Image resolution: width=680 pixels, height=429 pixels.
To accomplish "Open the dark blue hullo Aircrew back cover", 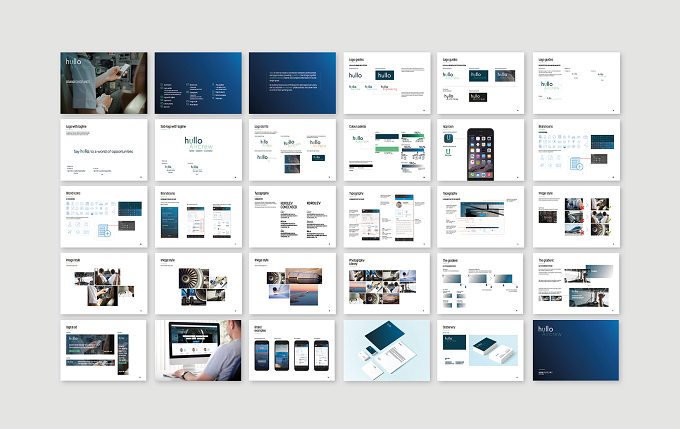I will (576, 350).
